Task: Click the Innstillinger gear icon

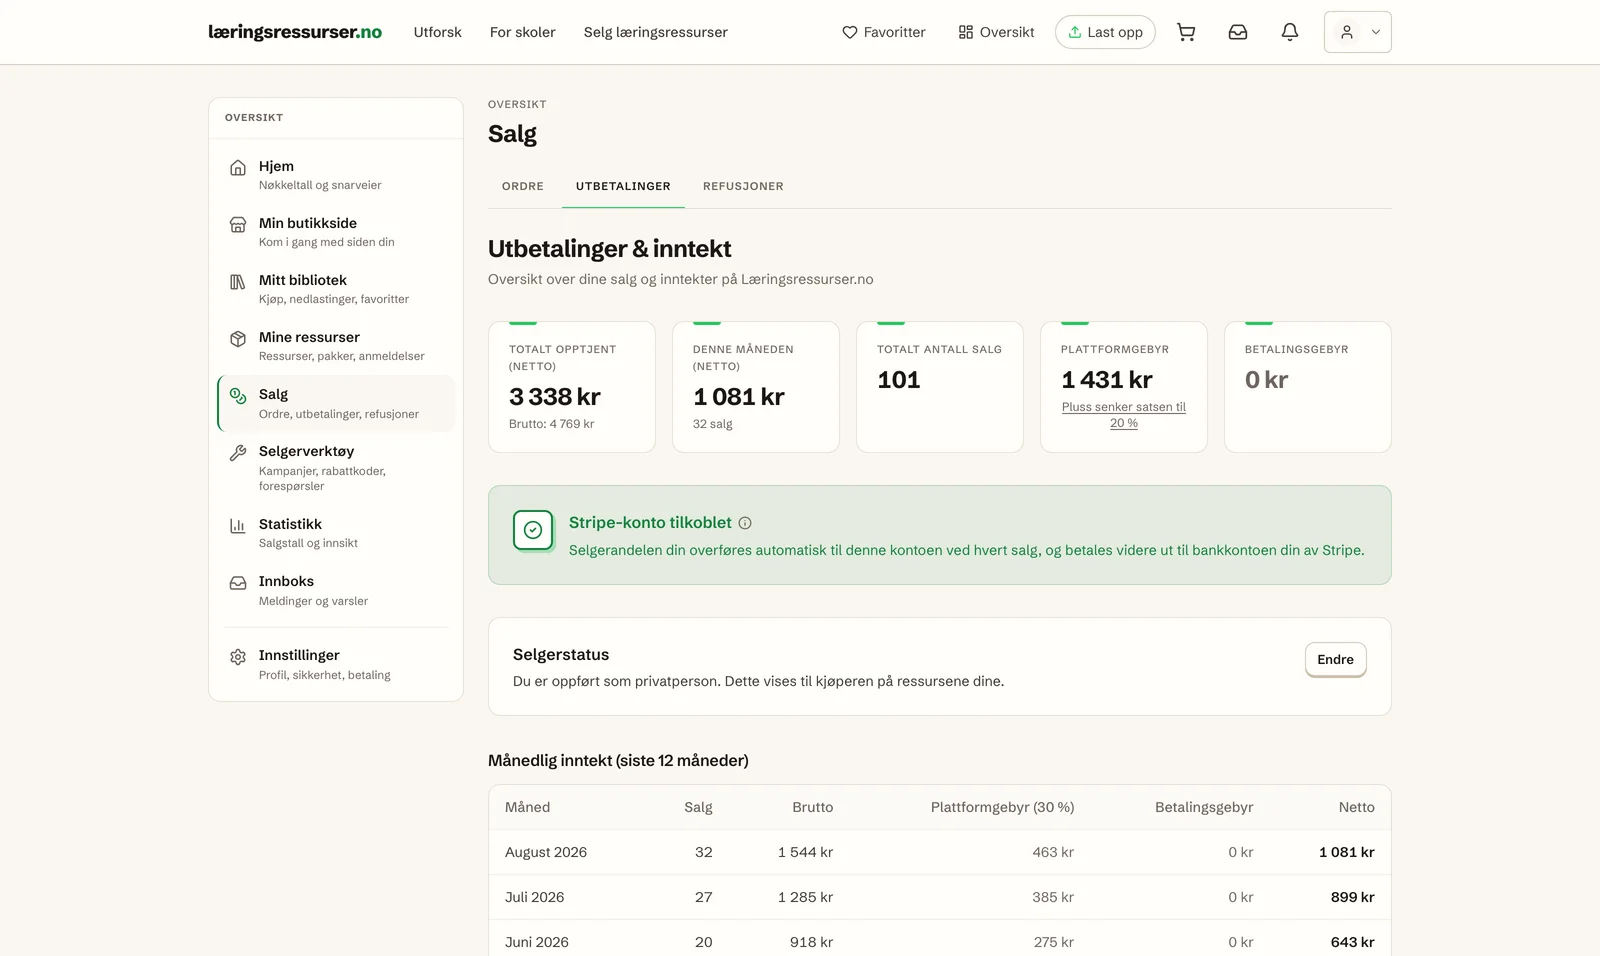Action: [238, 657]
